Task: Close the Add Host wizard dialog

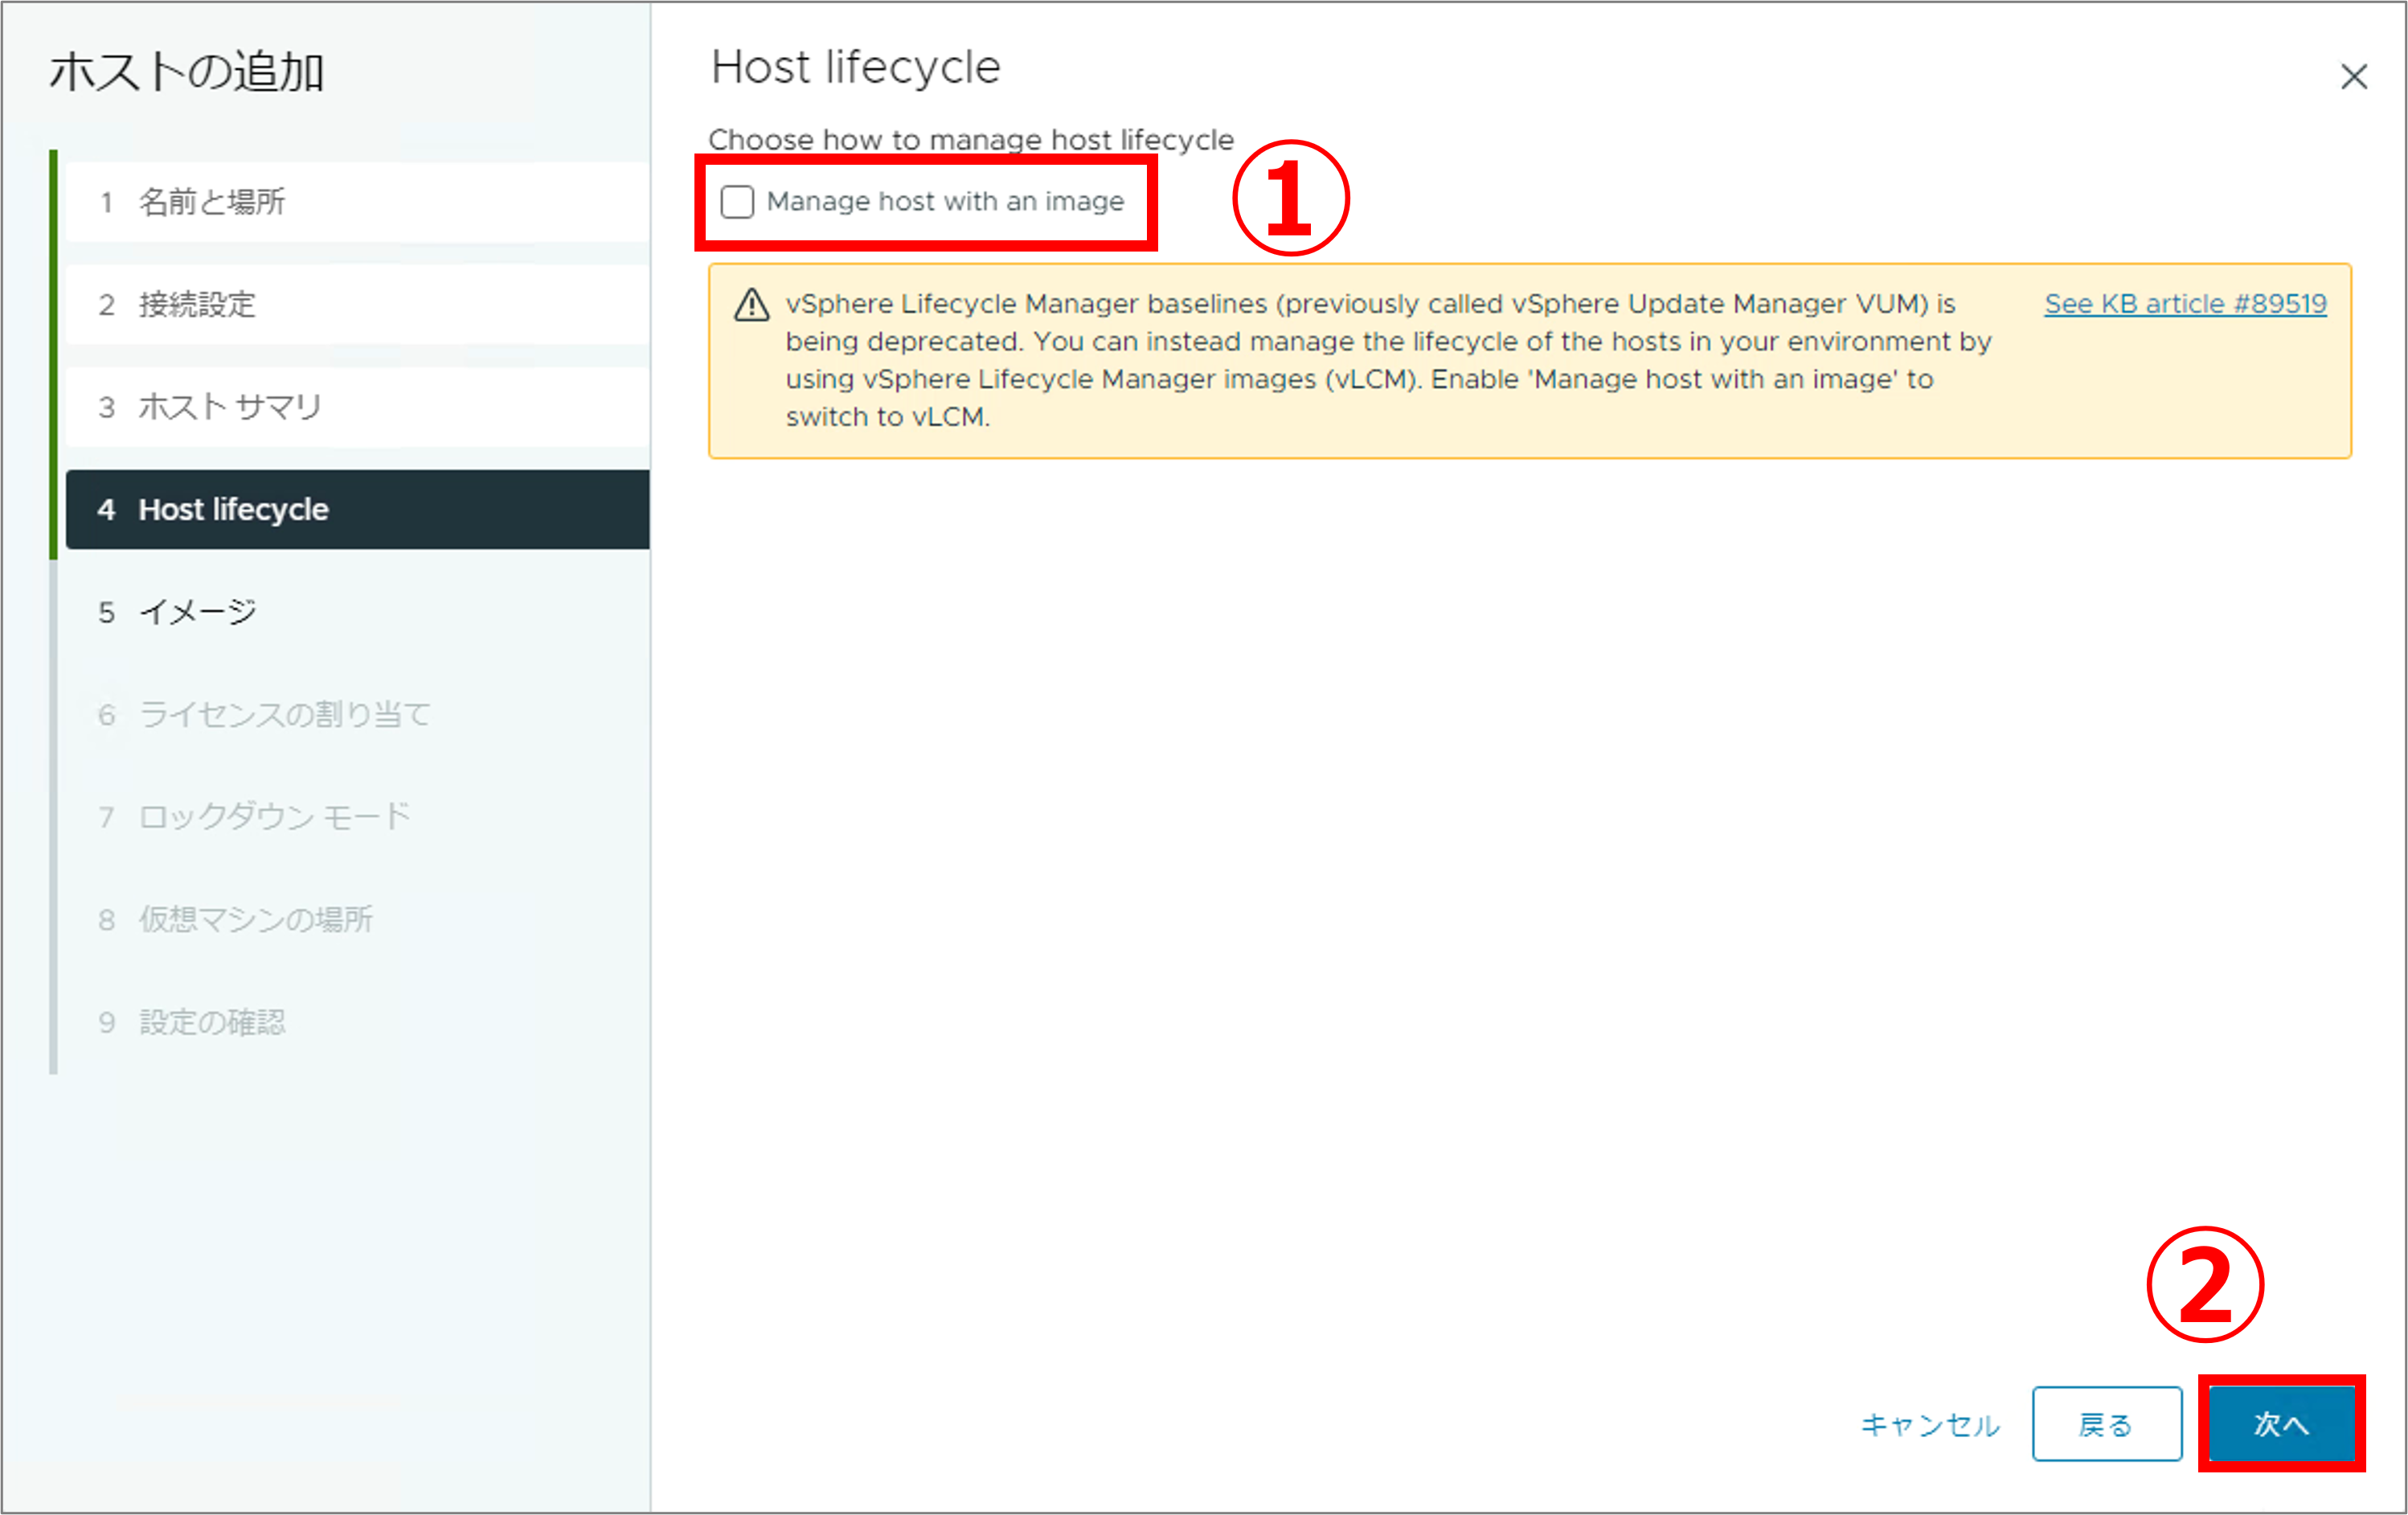Action: [2353, 77]
